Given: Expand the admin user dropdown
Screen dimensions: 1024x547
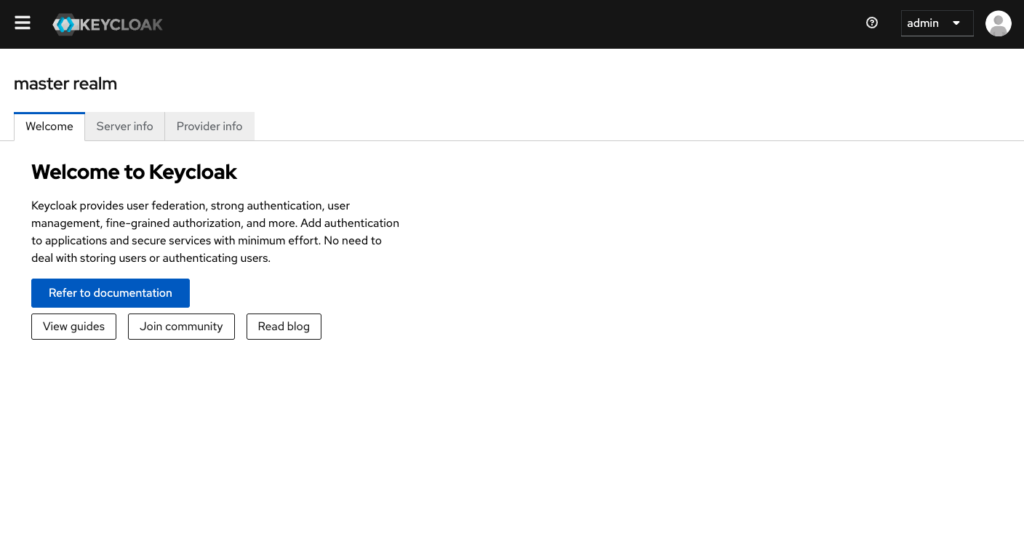Looking at the screenshot, I should (x=936, y=23).
